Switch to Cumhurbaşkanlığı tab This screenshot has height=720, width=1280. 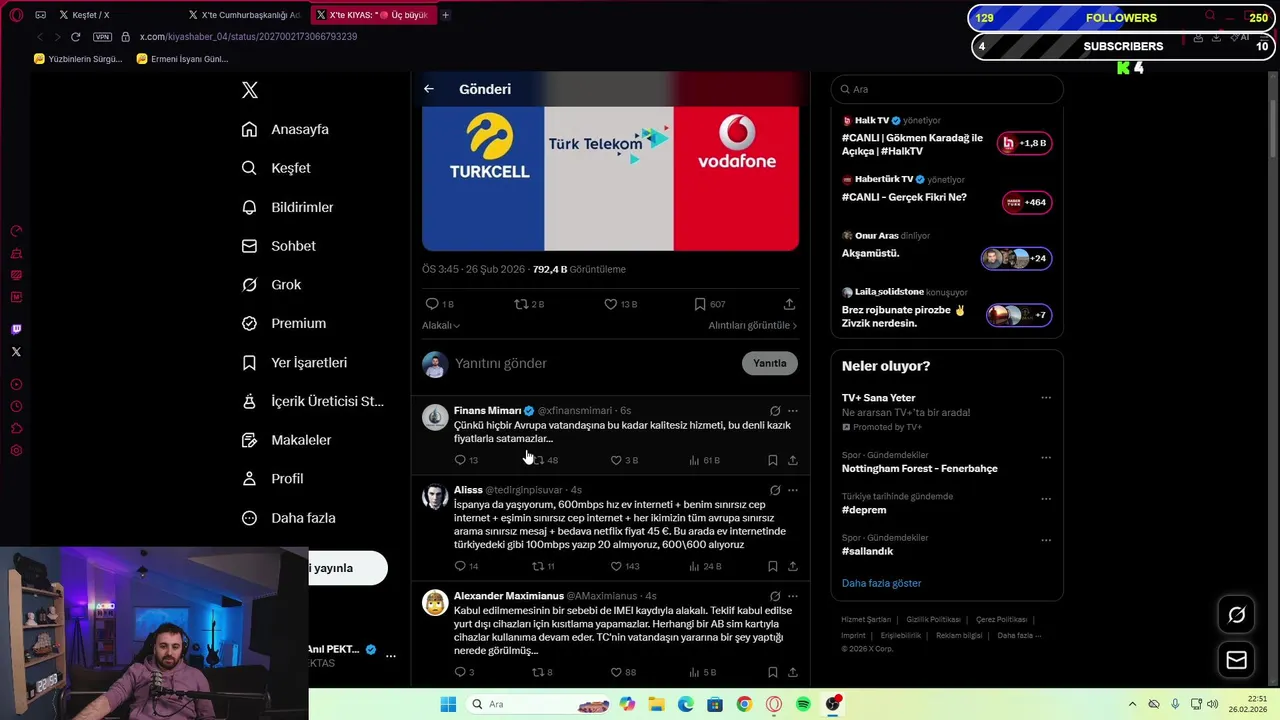(244, 15)
